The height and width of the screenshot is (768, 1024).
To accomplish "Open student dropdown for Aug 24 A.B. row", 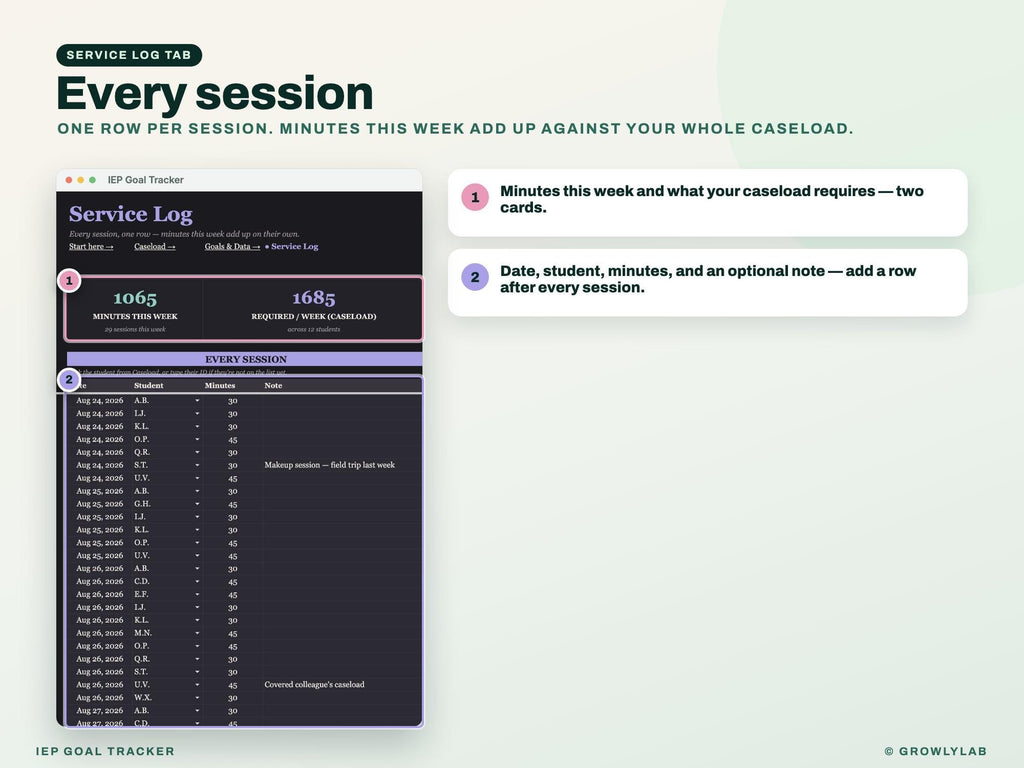I will click(197, 400).
